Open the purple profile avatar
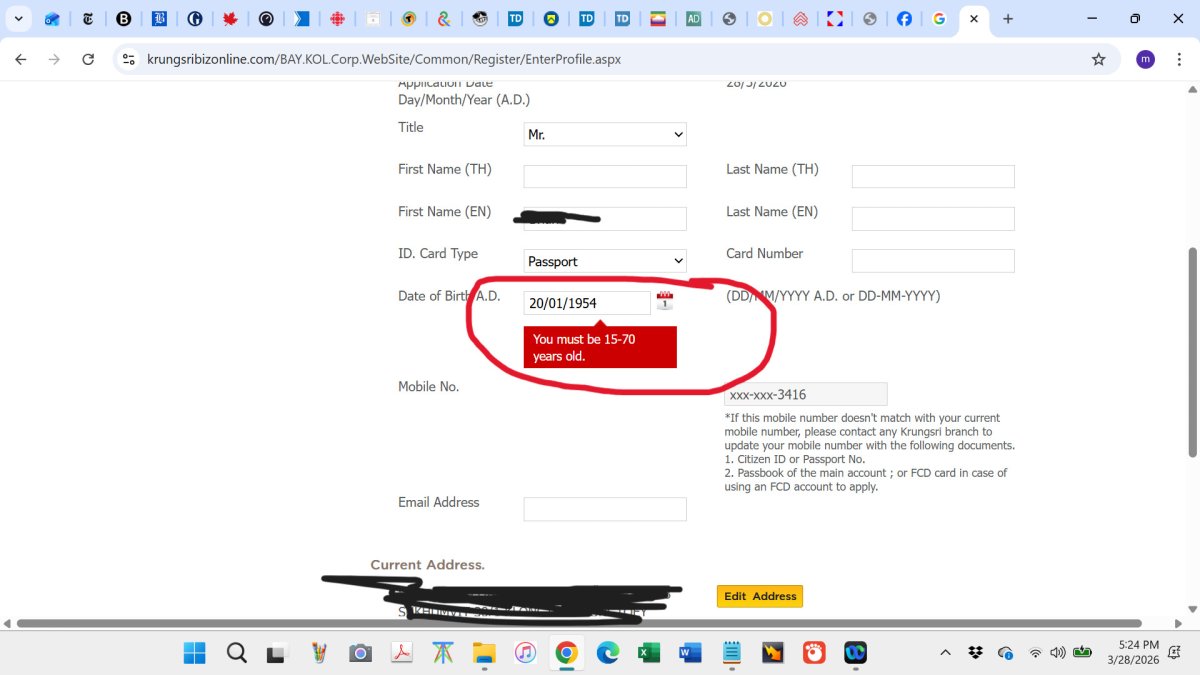Image resolution: width=1200 pixels, height=675 pixels. click(1145, 59)
